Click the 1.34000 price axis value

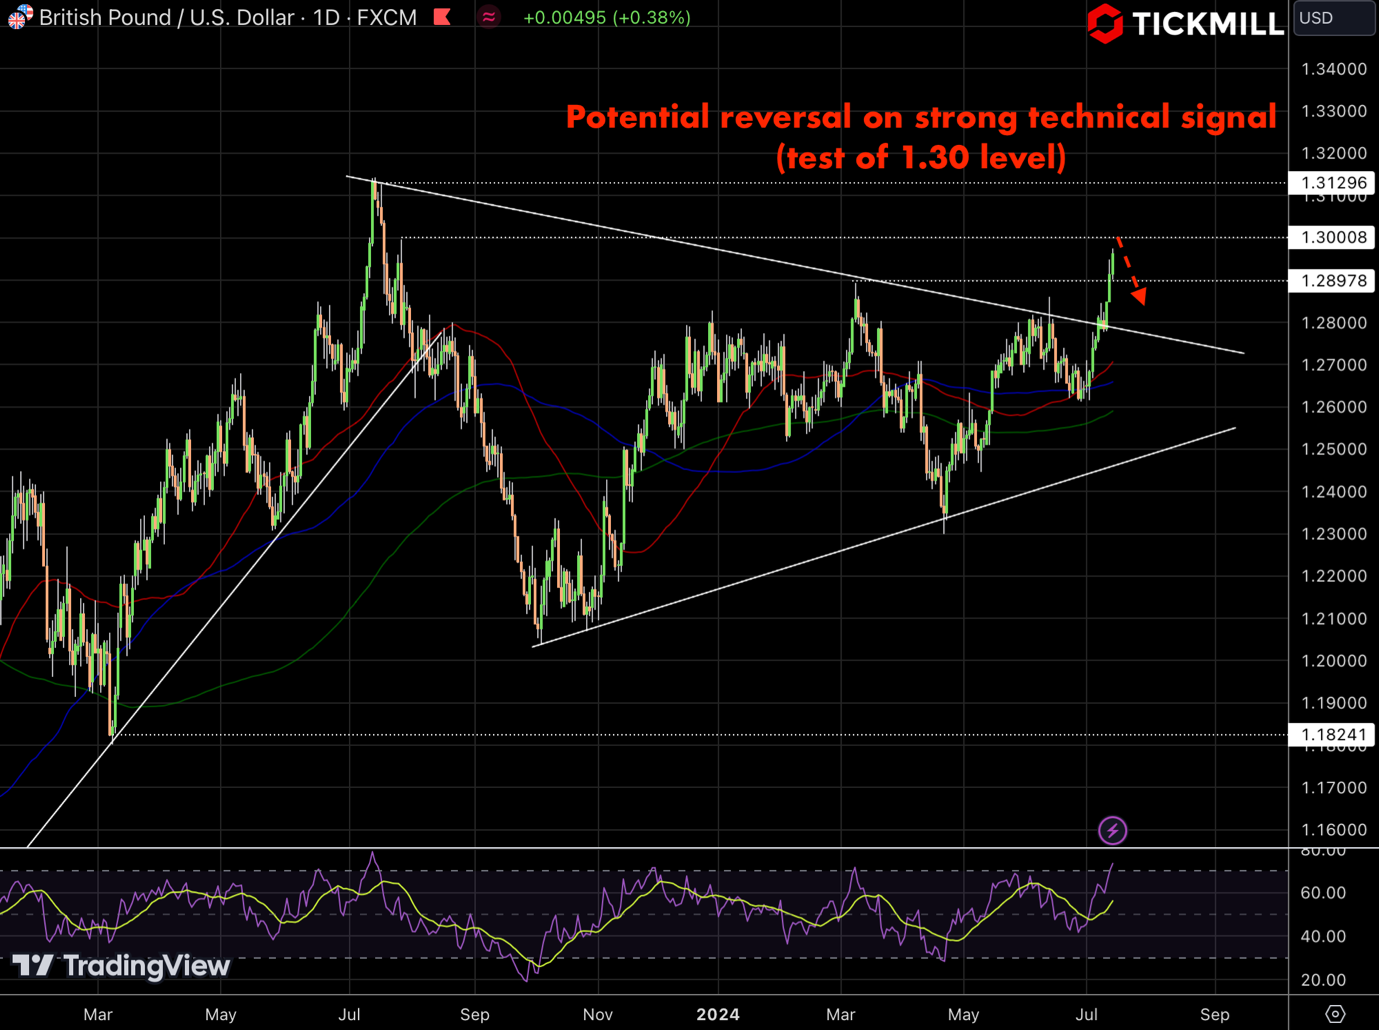coord(1334,69)
